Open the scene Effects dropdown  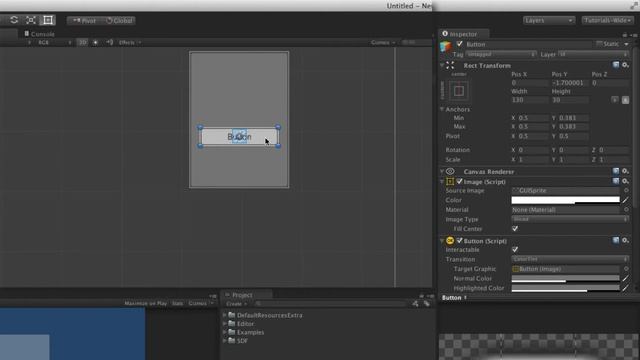pyautogui.click(x=129, y=42)
